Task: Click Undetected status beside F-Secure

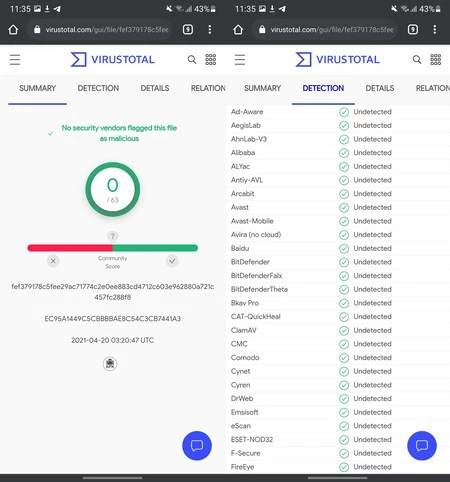Action: point(372,453)
